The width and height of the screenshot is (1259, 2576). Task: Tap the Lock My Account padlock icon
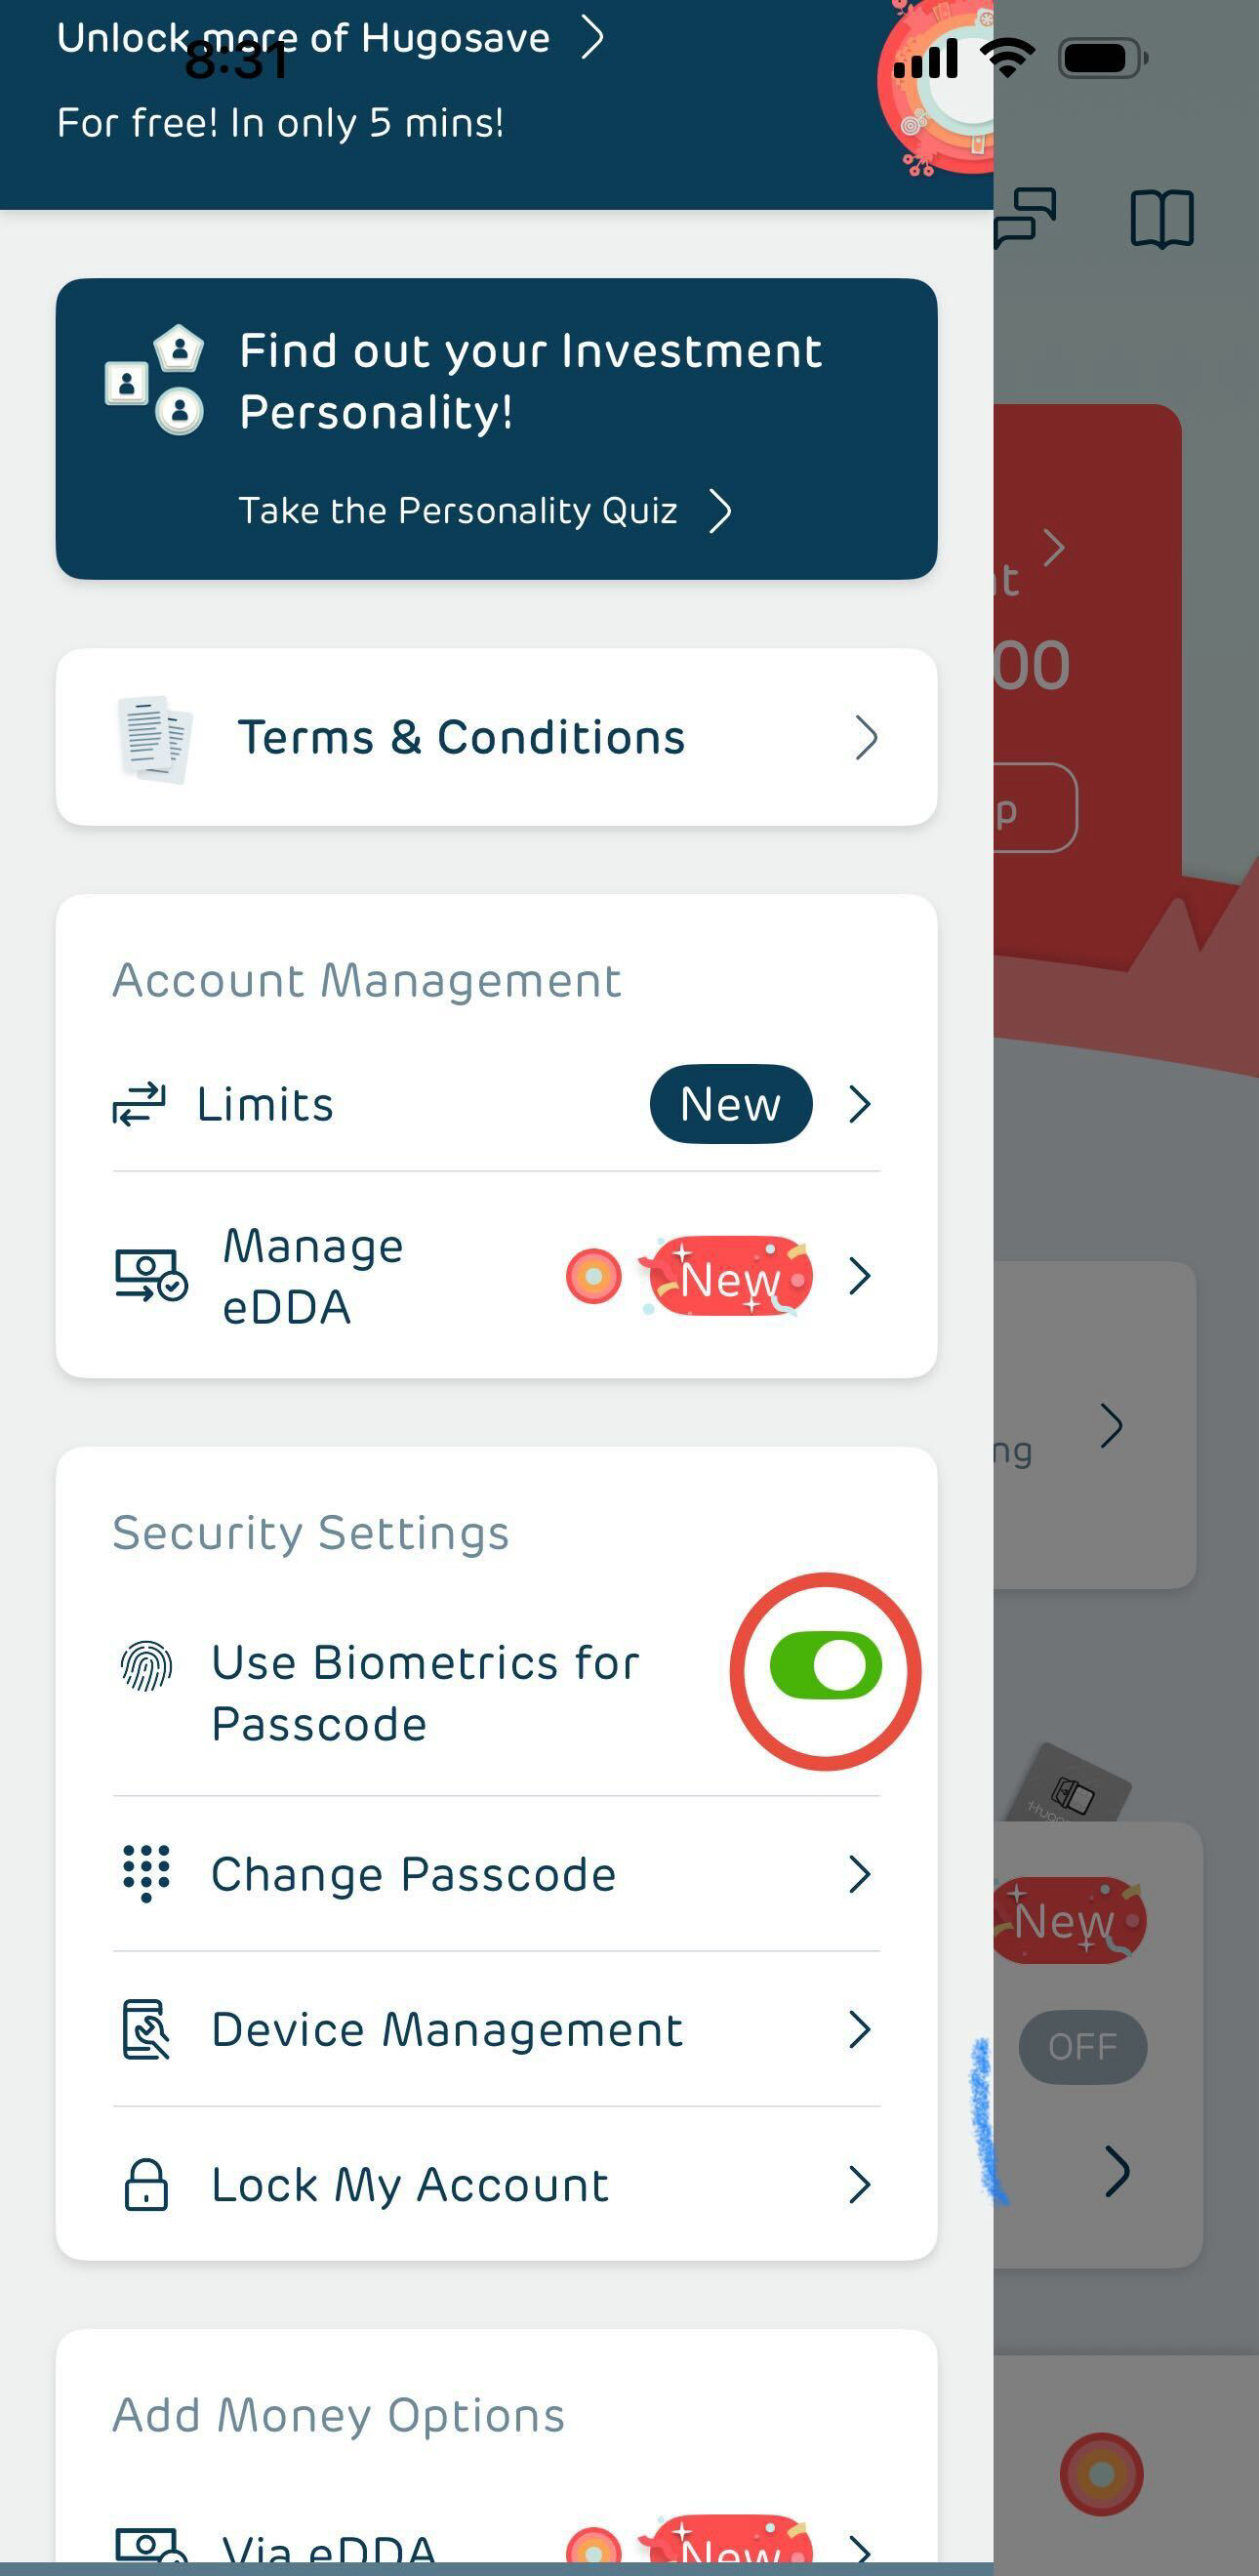click(146, 2184)
